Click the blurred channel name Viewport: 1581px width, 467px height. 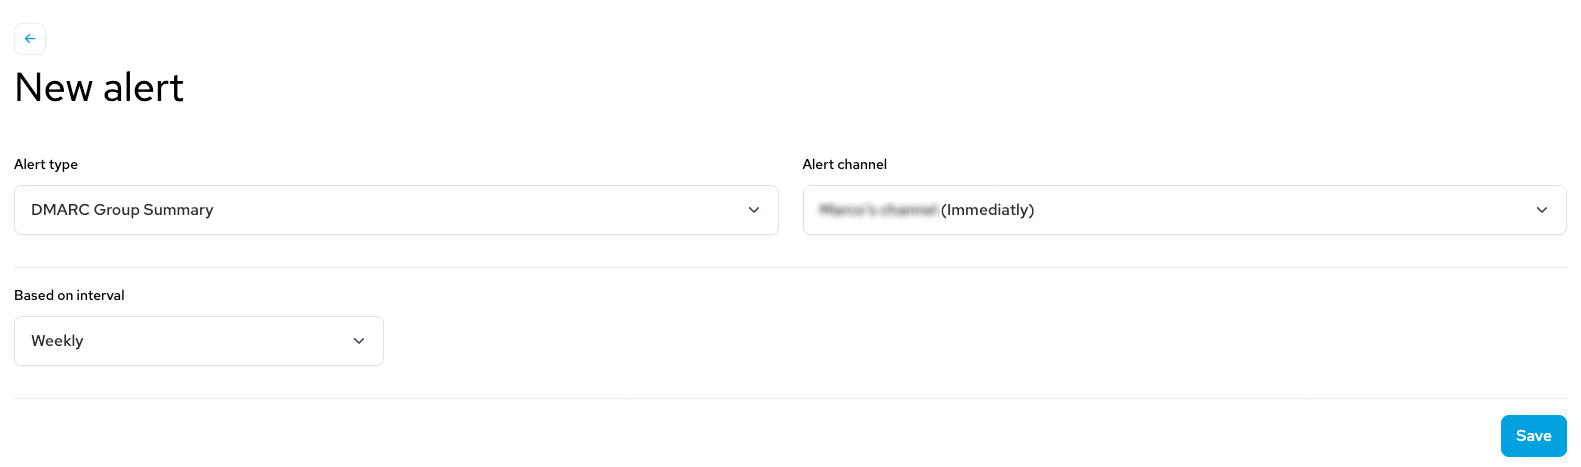coord(878,210)
